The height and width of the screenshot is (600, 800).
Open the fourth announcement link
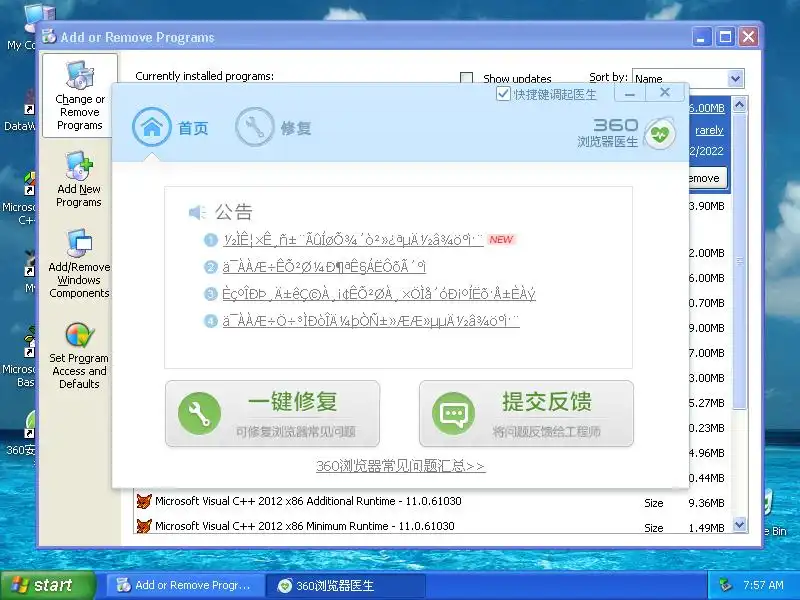coord(371,321)
